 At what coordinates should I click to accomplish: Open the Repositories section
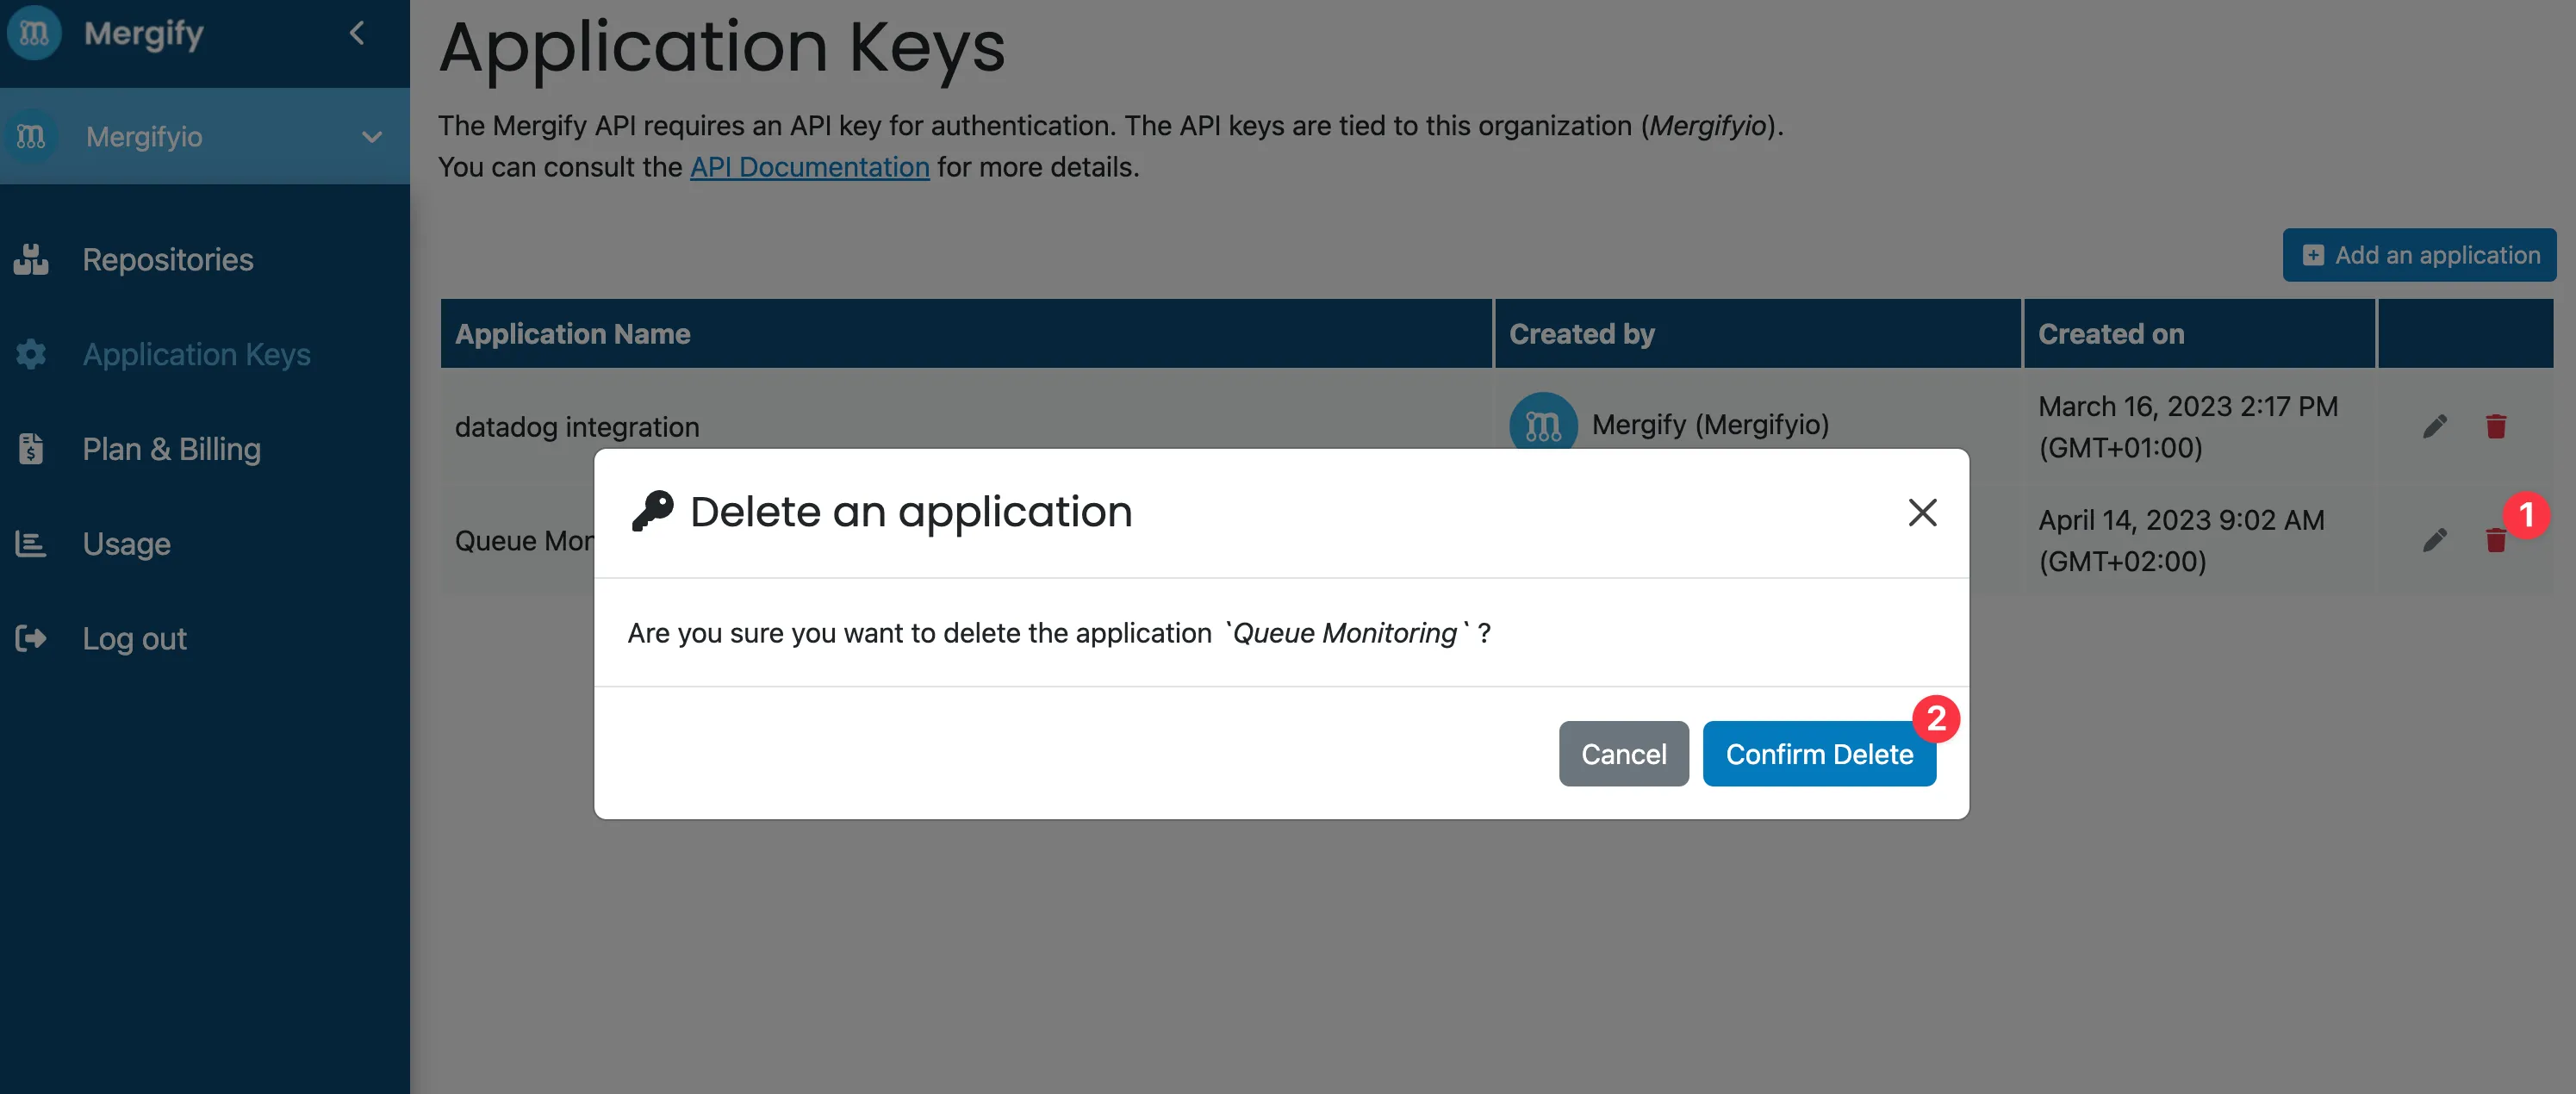168,259
